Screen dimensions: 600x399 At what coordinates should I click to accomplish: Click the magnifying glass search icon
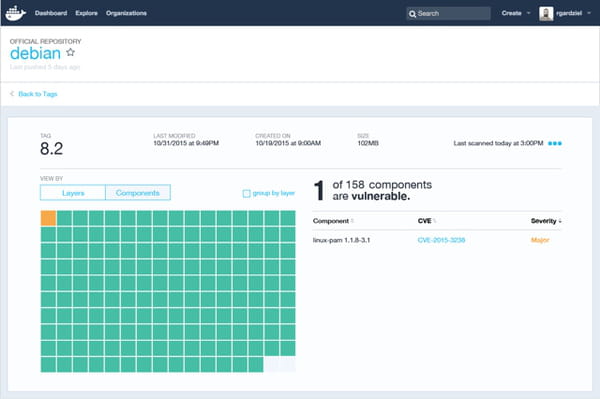coord(412,14)
